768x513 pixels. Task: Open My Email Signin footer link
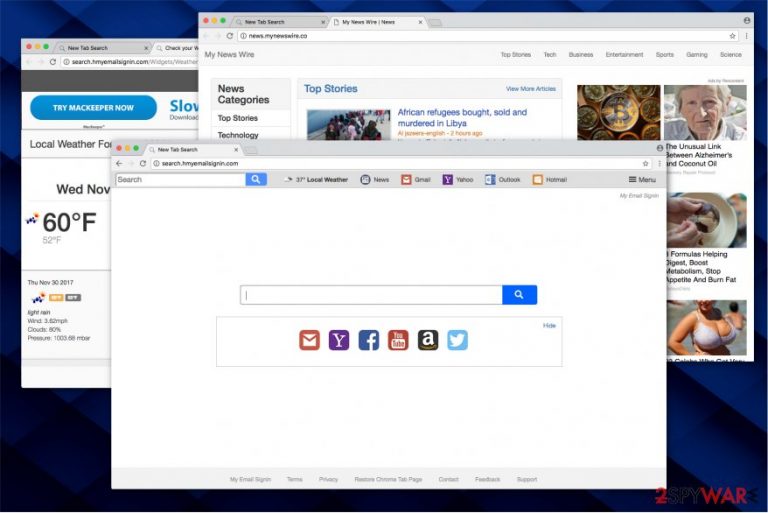click(x=250, y=479)
